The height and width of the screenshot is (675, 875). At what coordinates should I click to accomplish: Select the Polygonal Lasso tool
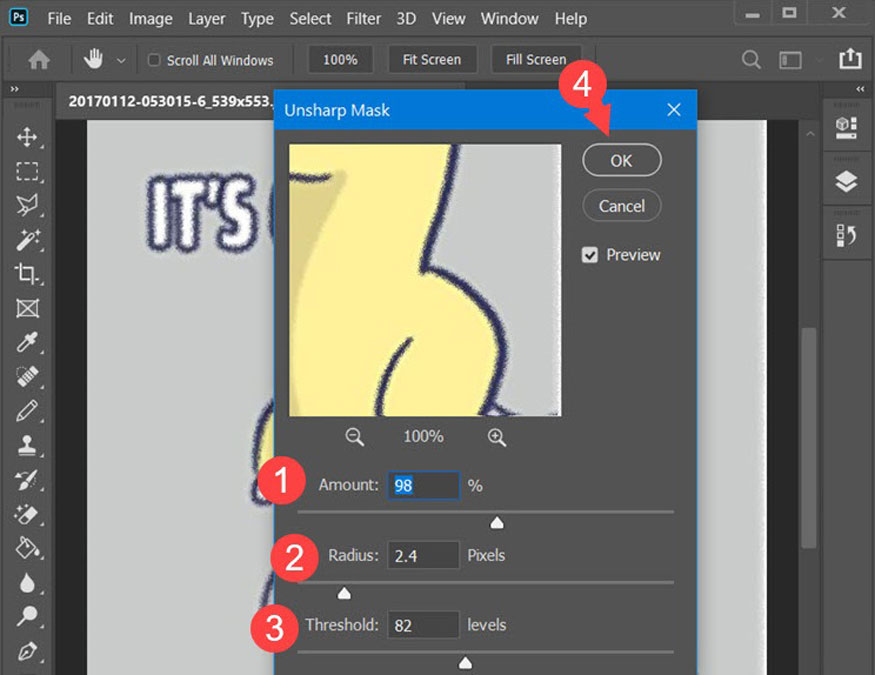click(27, 205)
